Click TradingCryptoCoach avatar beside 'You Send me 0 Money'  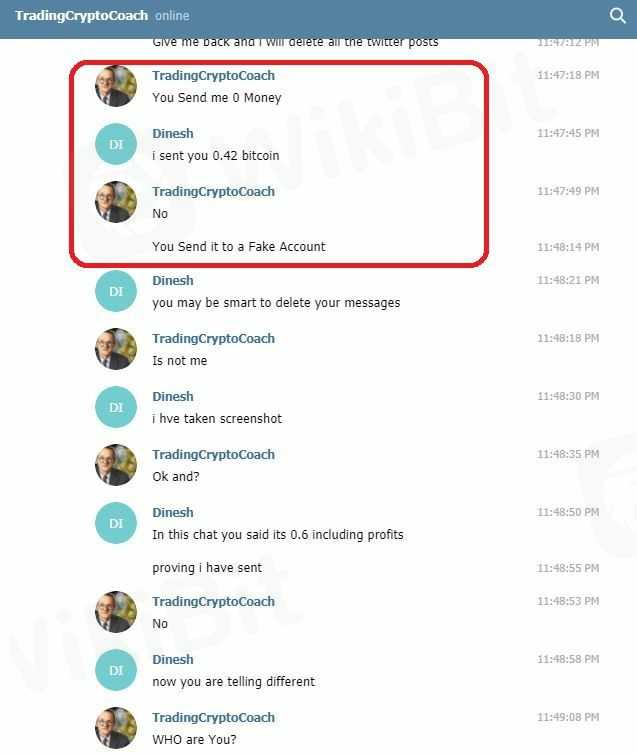coord(116,86)
